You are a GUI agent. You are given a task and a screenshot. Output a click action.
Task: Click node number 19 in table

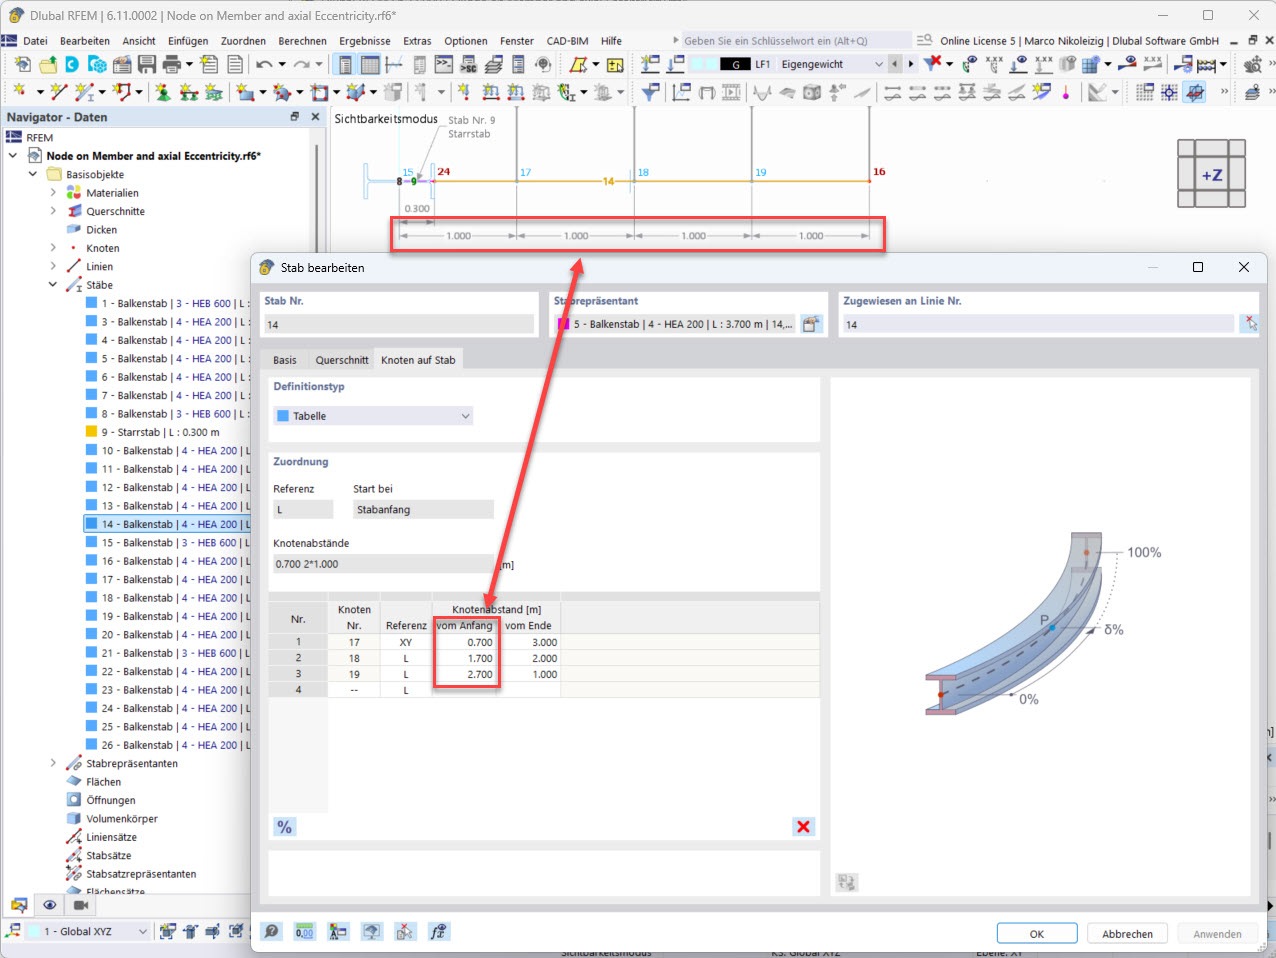(354, 674)
